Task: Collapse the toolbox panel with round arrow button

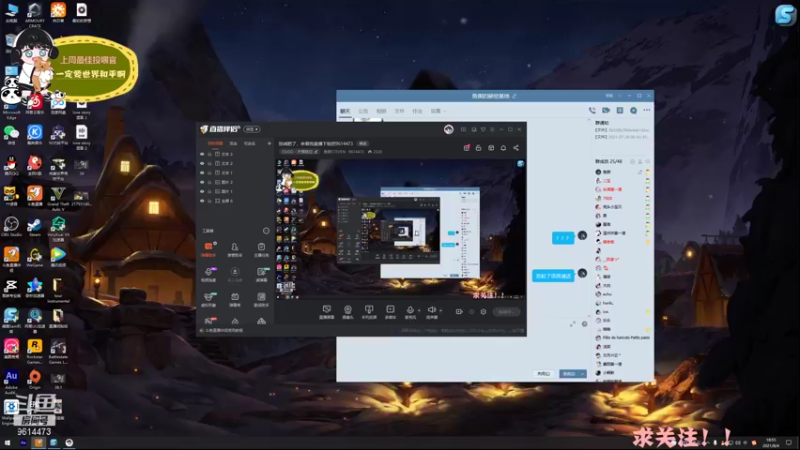Action: [x=266, y=231]
